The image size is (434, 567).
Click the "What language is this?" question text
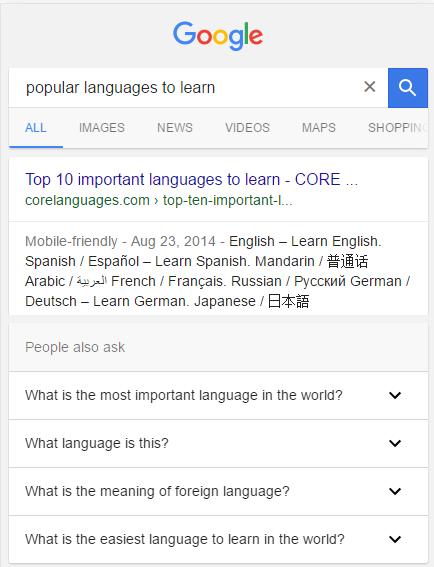97,443
